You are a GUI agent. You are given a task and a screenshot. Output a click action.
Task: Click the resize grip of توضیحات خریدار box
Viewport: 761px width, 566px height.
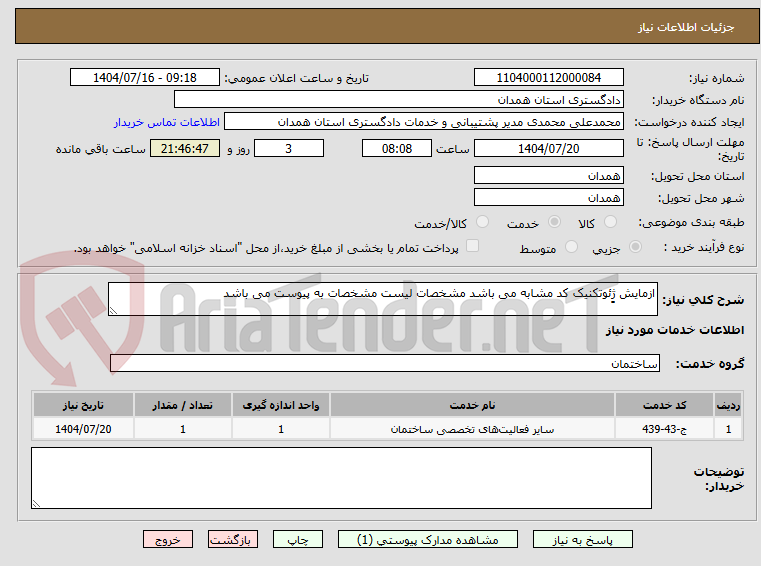click(36, 504)
